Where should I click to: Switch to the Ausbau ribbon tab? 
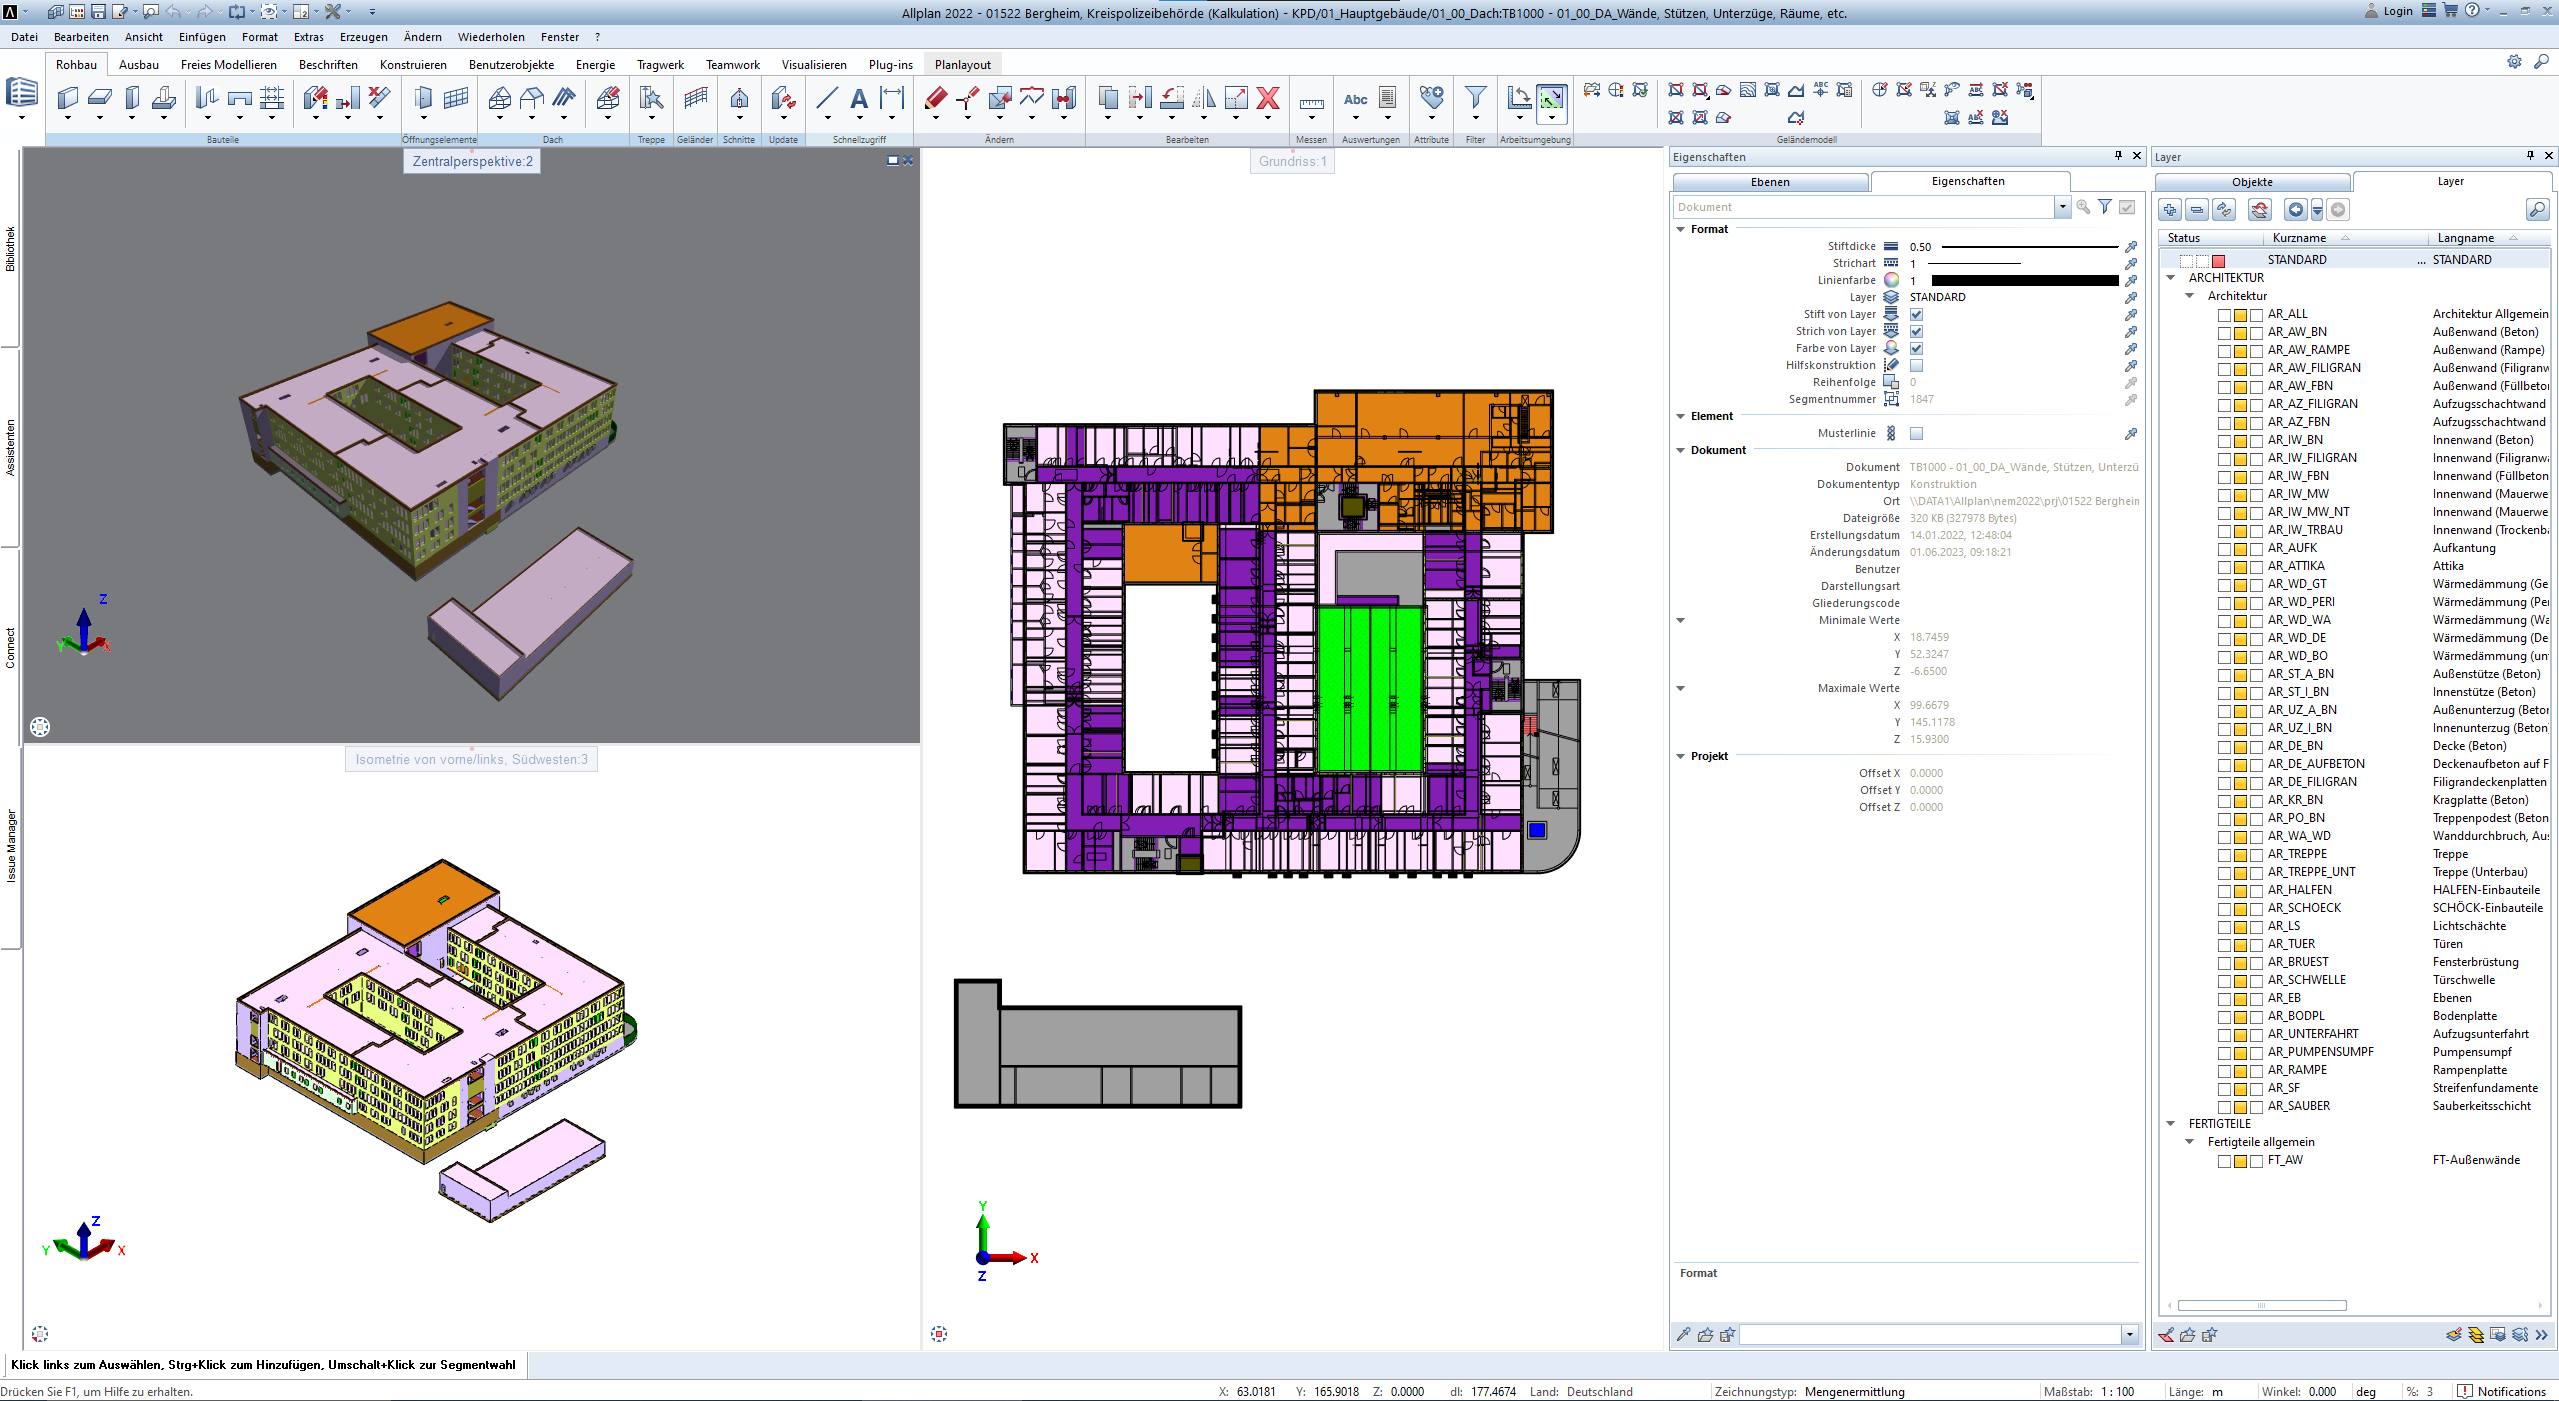coord(139,64)
